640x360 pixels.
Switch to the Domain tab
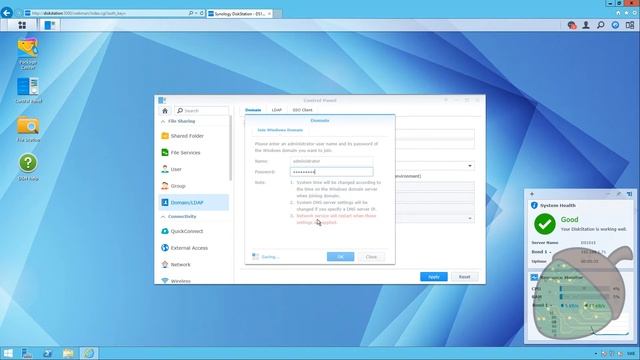click(253, 110)
